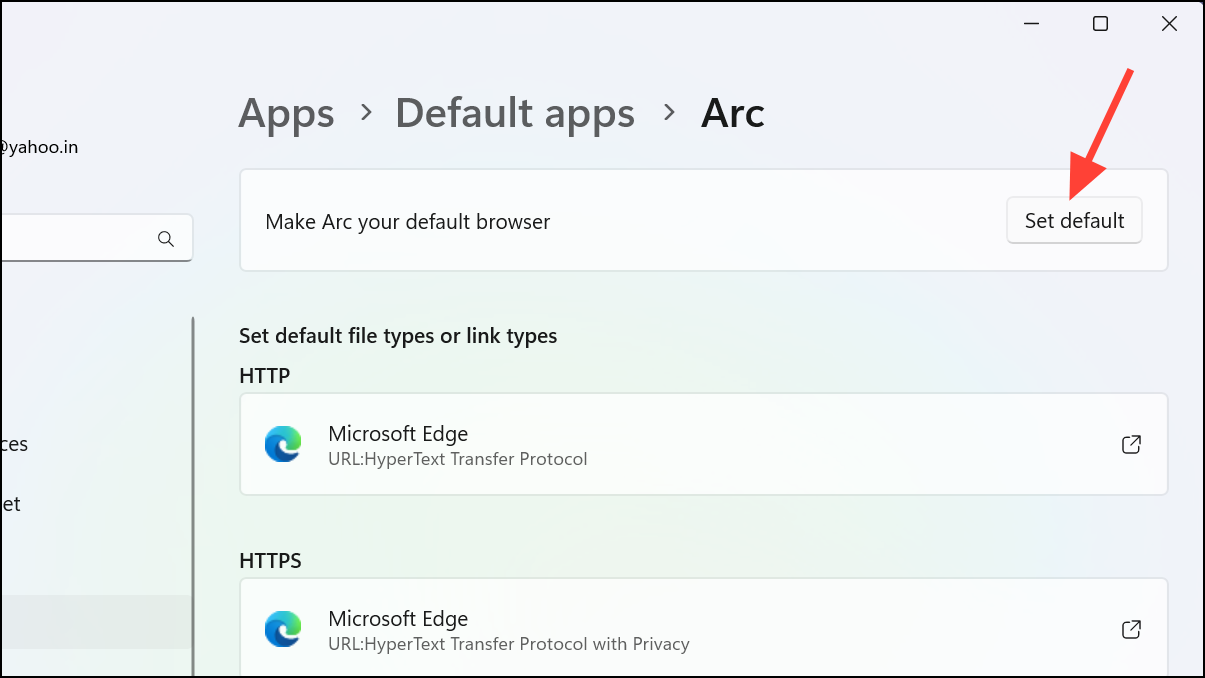Click the HTTP section label
The image size is (1205, 678).
(265, 376)
